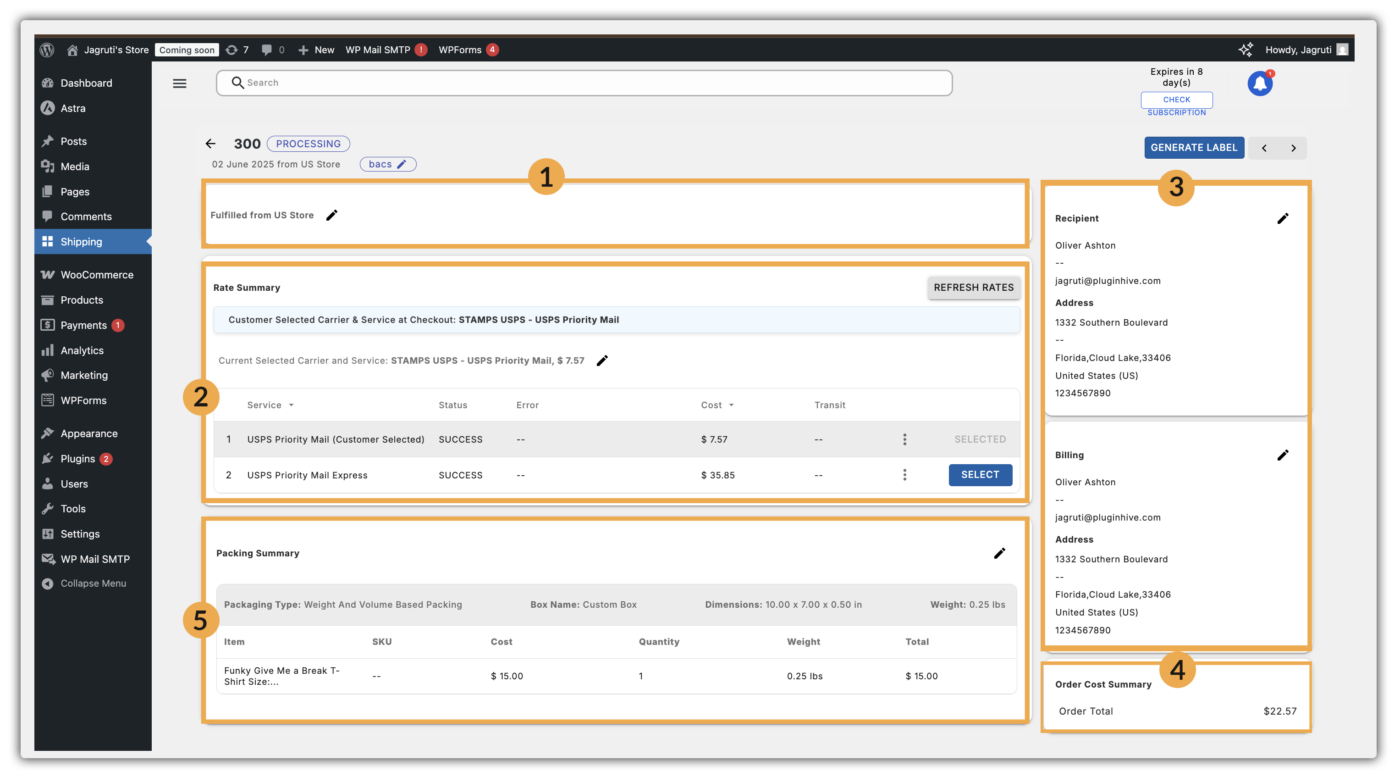1400x777 pixels.
Task: Open options menu for Priority Mail Express row
Action: pyautogui.click(x=905, y=476)
